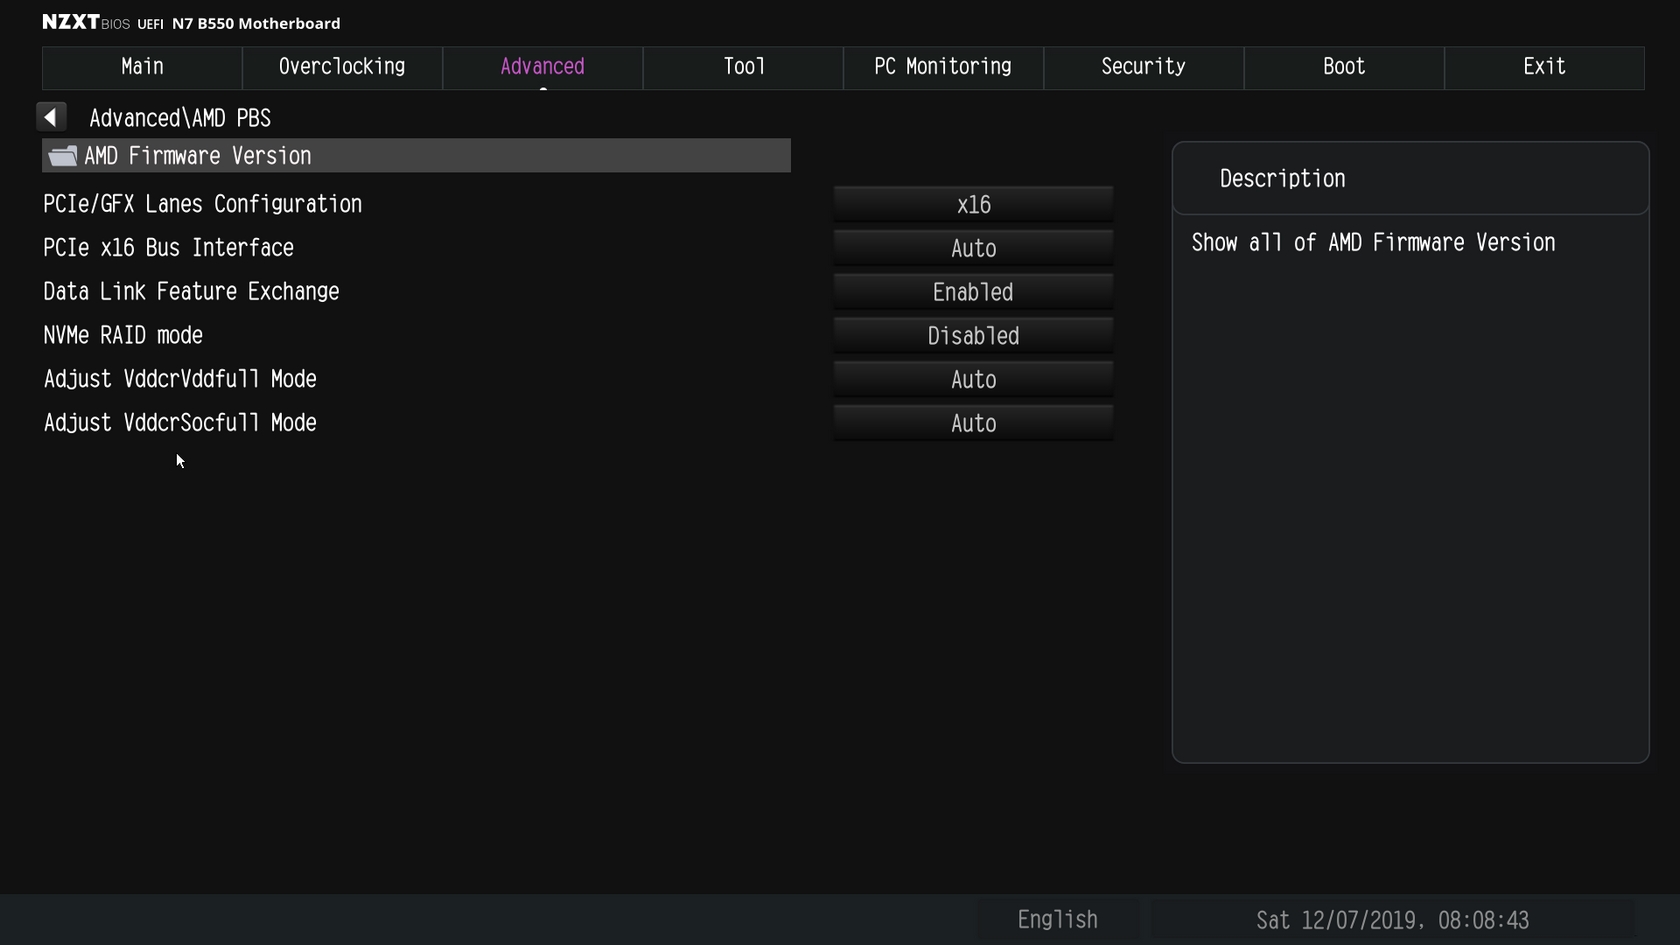Change PCIe x16 Bus Interface Auto value
Viewport: 1680px width, 945px height.
pos(973,248)
